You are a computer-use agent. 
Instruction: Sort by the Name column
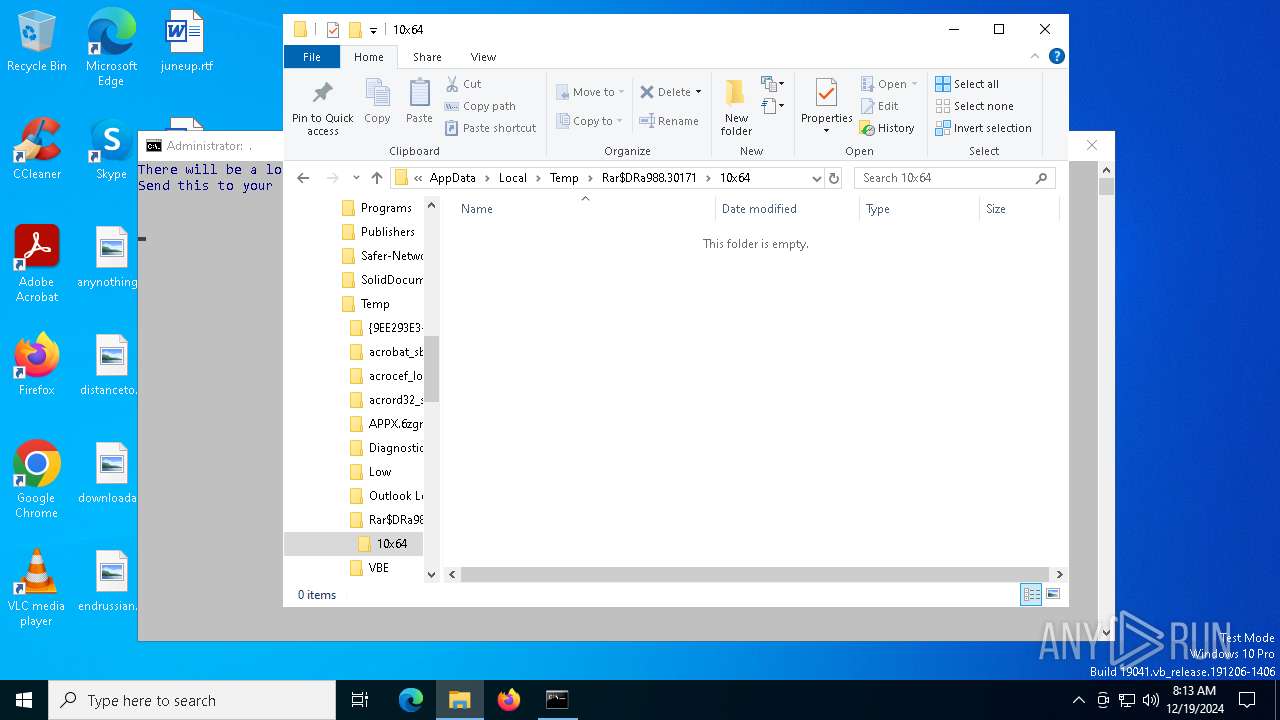tap(585, 209)
